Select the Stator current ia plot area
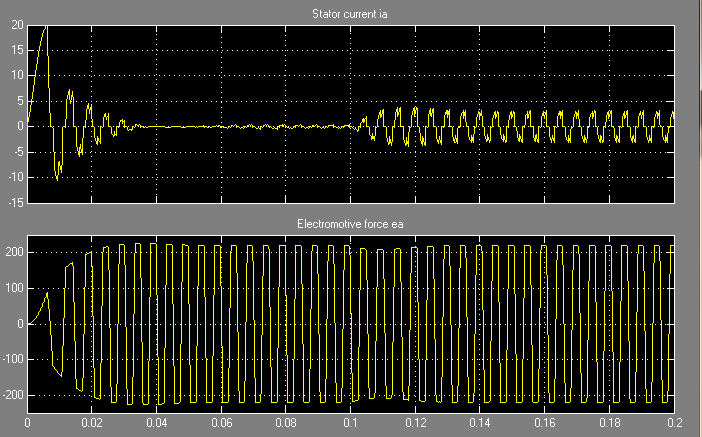Viewport: 702px width, 437px height. (x=351, y=115)
